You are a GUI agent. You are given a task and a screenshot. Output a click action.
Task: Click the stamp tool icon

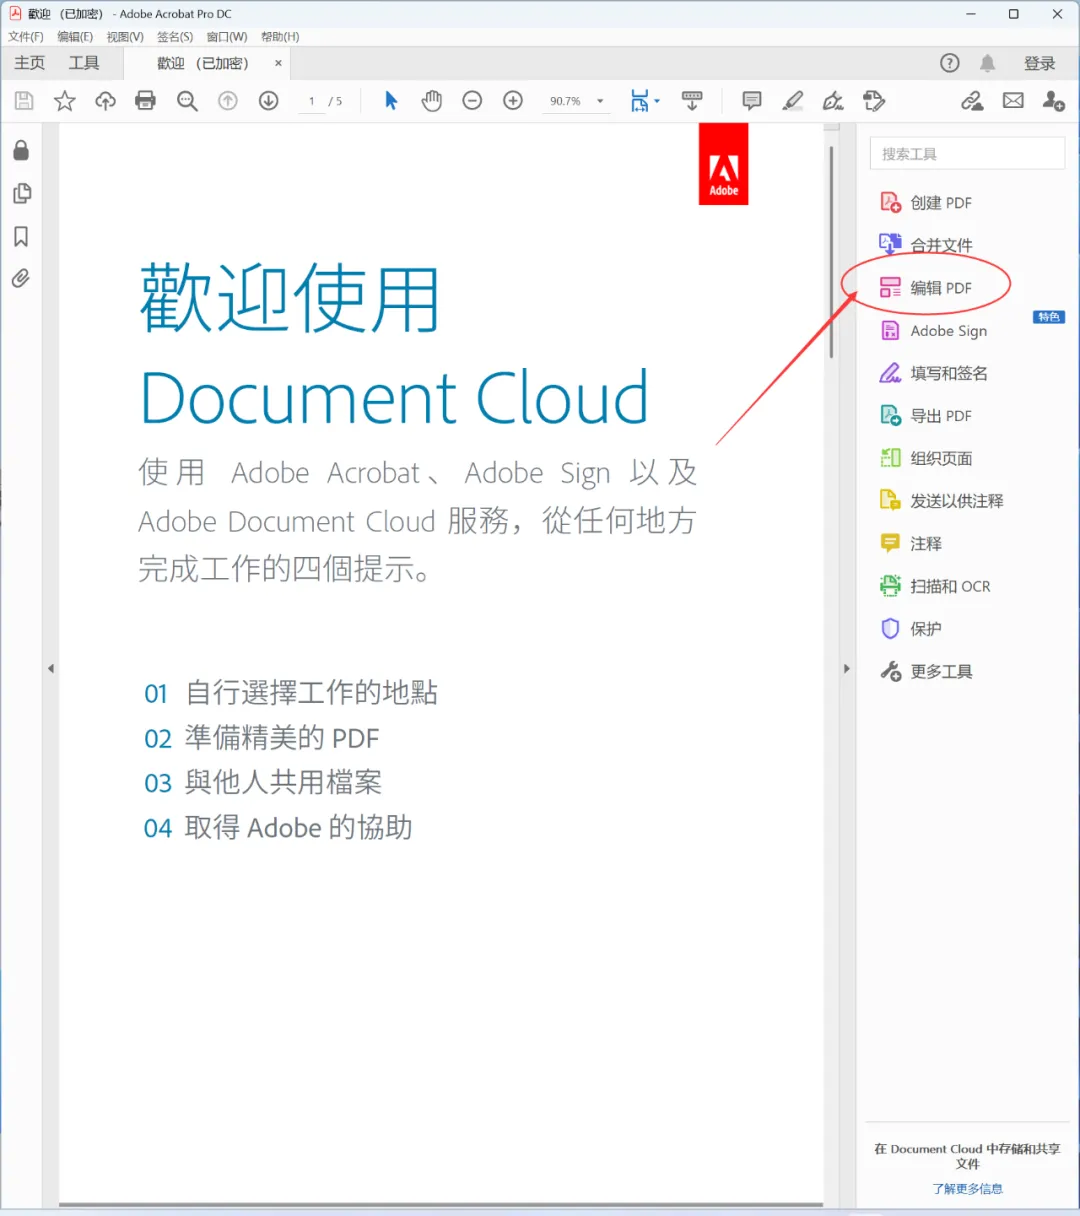click(x=874, y=101)
